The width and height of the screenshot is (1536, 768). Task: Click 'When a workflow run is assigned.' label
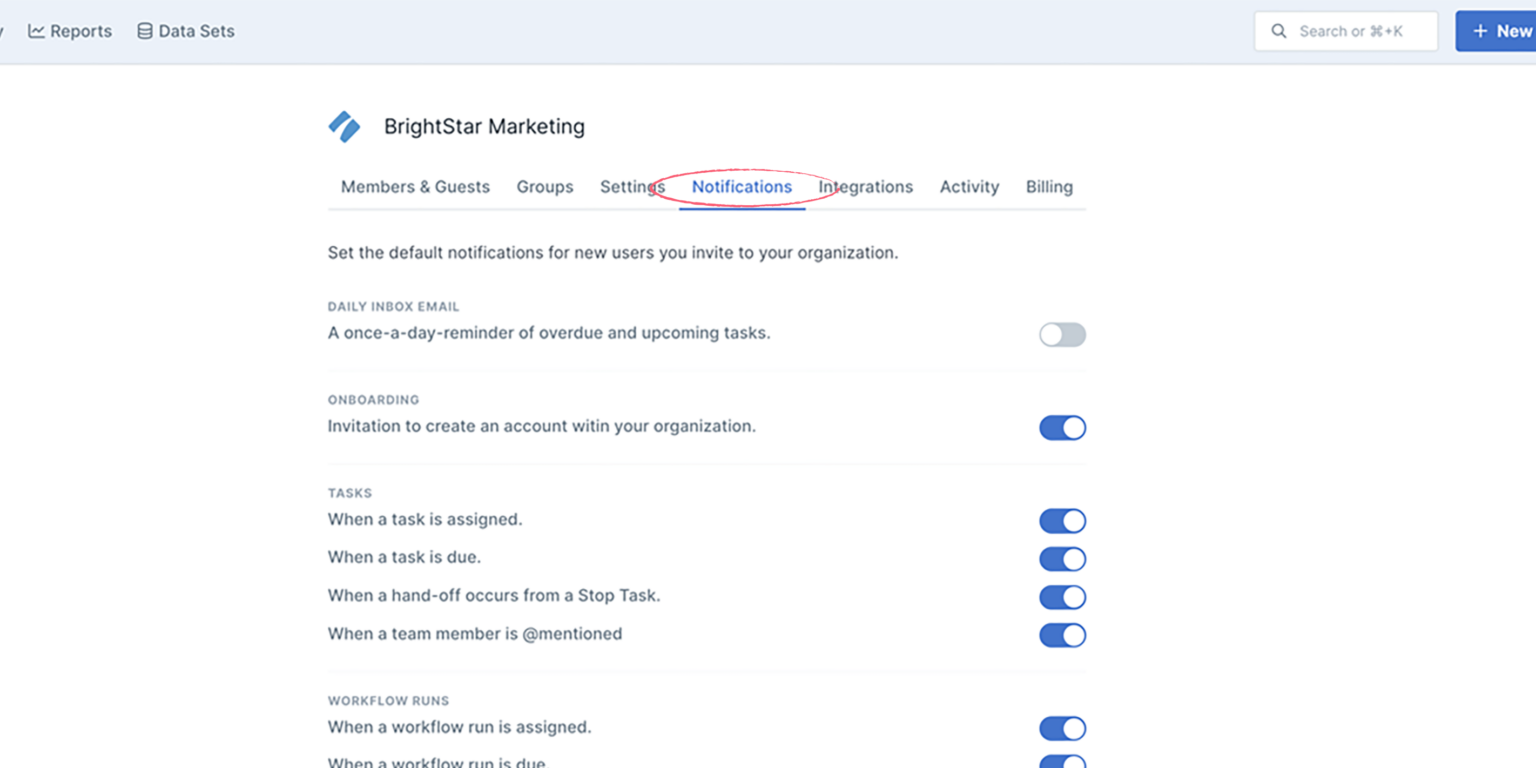pos(460,727)
